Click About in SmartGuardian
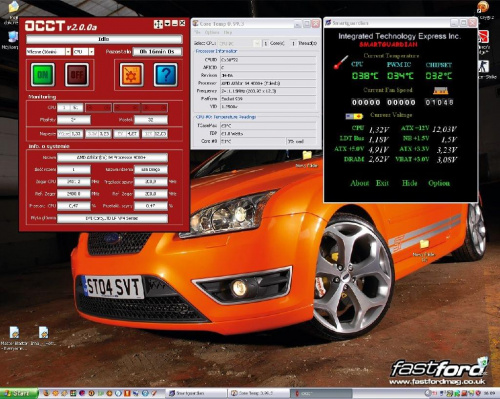Image resolution: width=500 pixels, height=399 pixels. [360, 183]
